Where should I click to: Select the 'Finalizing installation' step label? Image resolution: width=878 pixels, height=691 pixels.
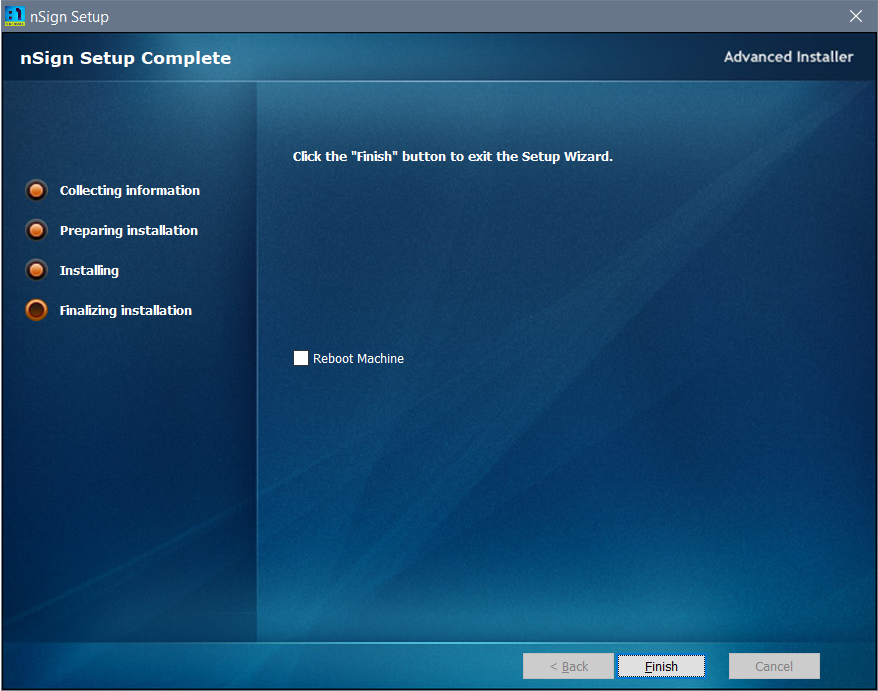pos(125,310)
